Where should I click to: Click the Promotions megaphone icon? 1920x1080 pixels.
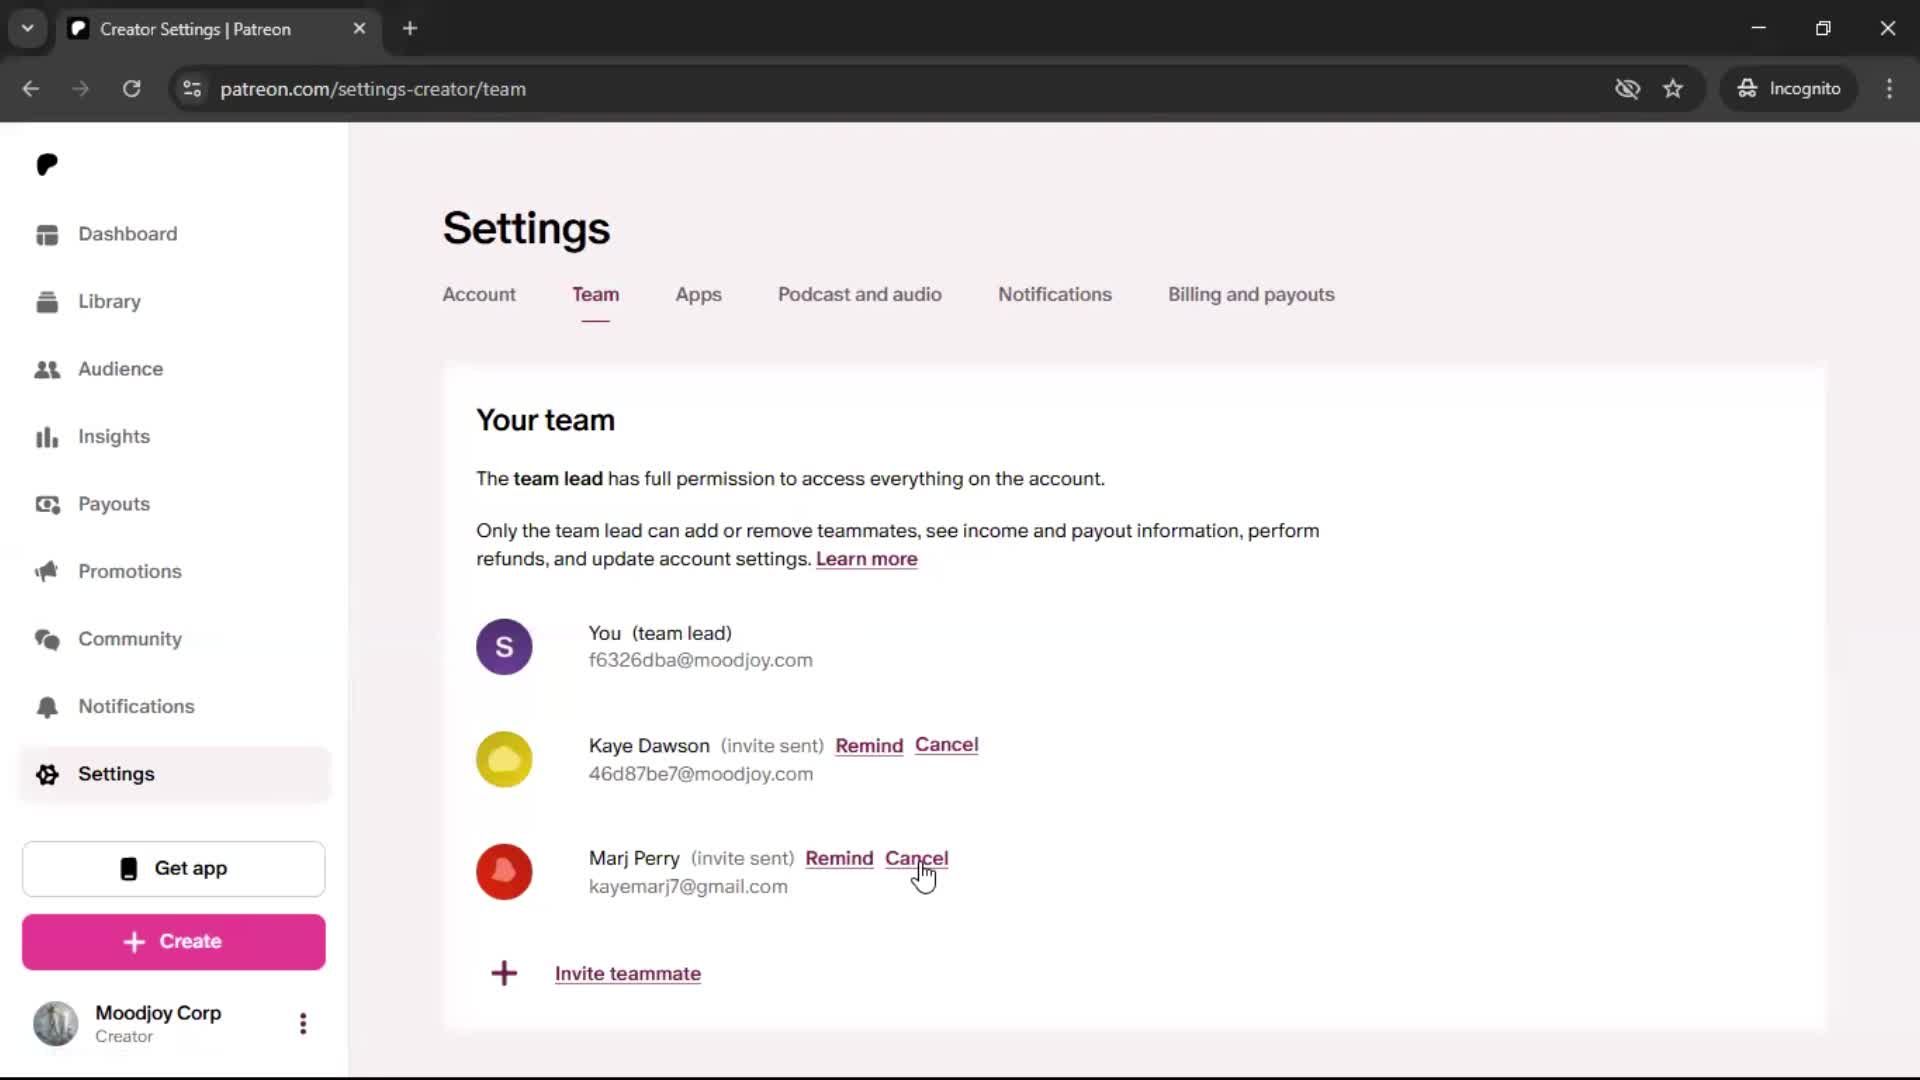pyautogui.click(x=47, y=572)
